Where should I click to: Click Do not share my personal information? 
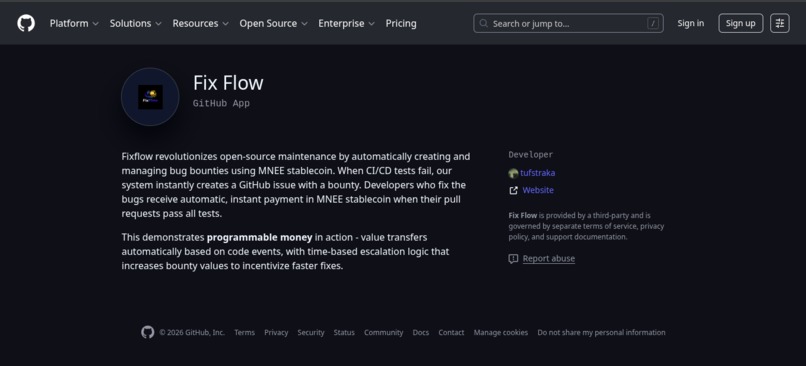coord(601,333)
